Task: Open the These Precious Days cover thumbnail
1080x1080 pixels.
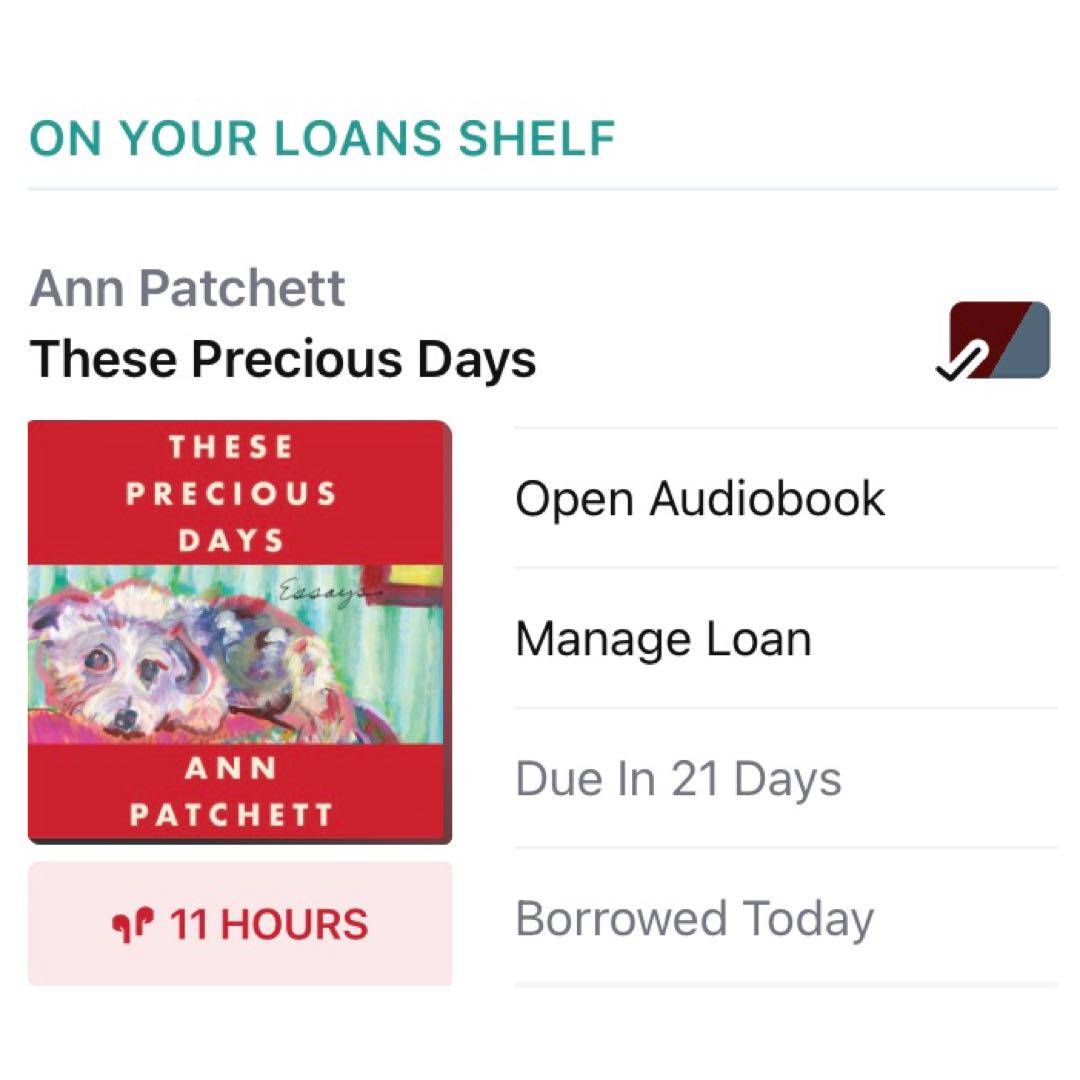Action: (x=239, y=632)
